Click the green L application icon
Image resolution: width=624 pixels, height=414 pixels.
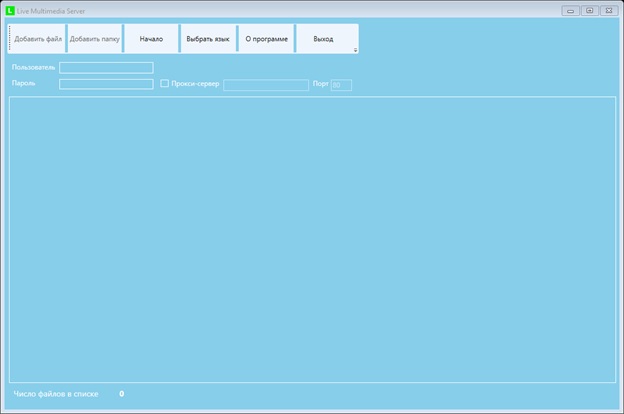click(10, 11)
